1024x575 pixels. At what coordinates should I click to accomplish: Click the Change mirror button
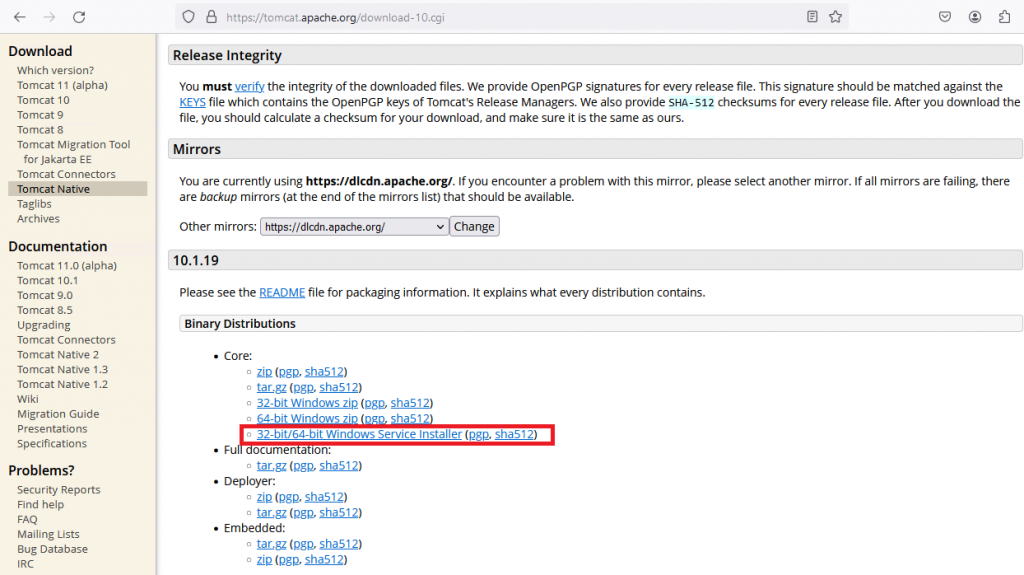point(474,227)
